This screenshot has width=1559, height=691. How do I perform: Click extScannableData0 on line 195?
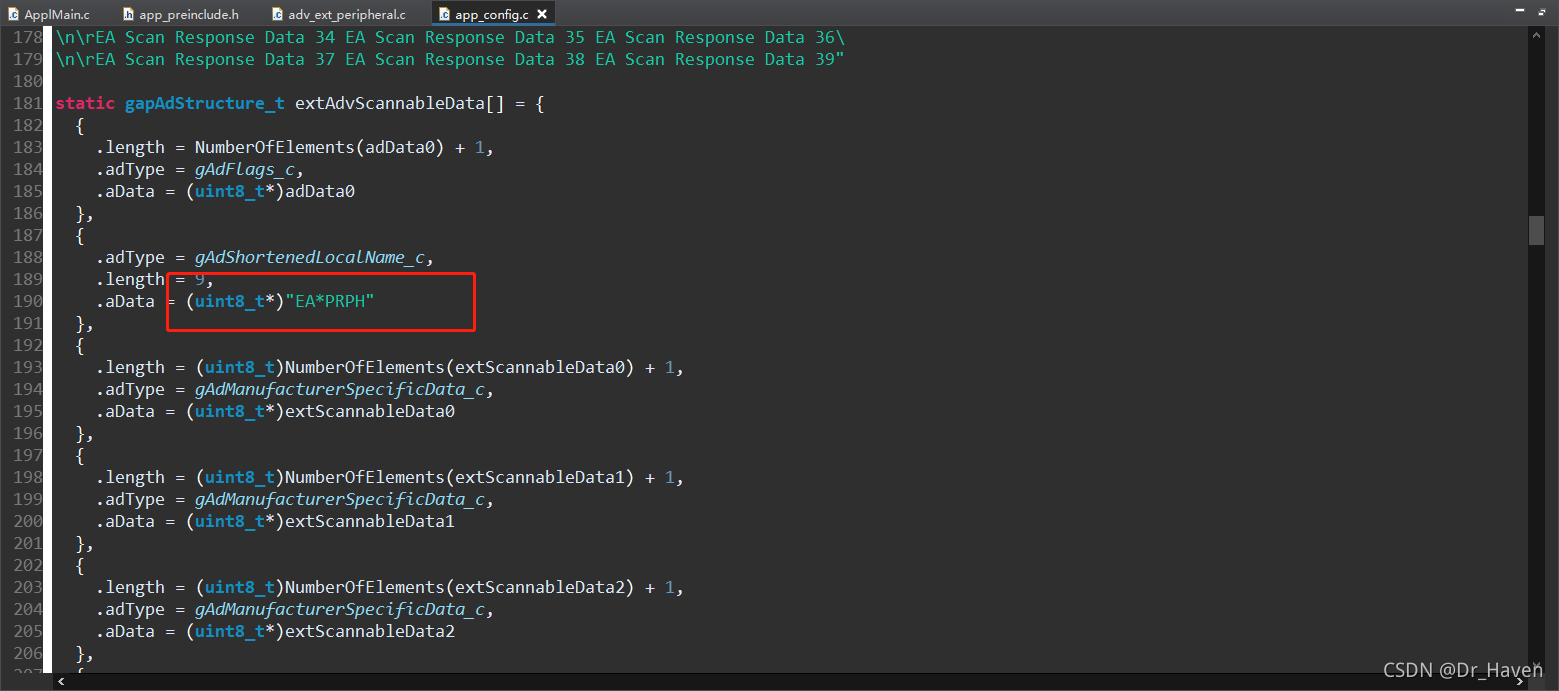pos(369,411)
